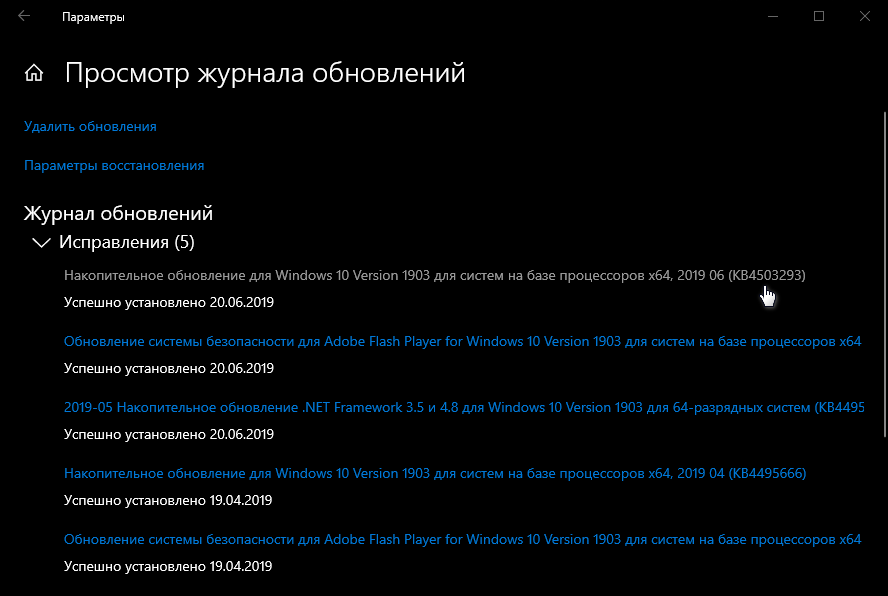
Task: Close the Параметры window
Action: pyautogui.click(x=865, y=17)
